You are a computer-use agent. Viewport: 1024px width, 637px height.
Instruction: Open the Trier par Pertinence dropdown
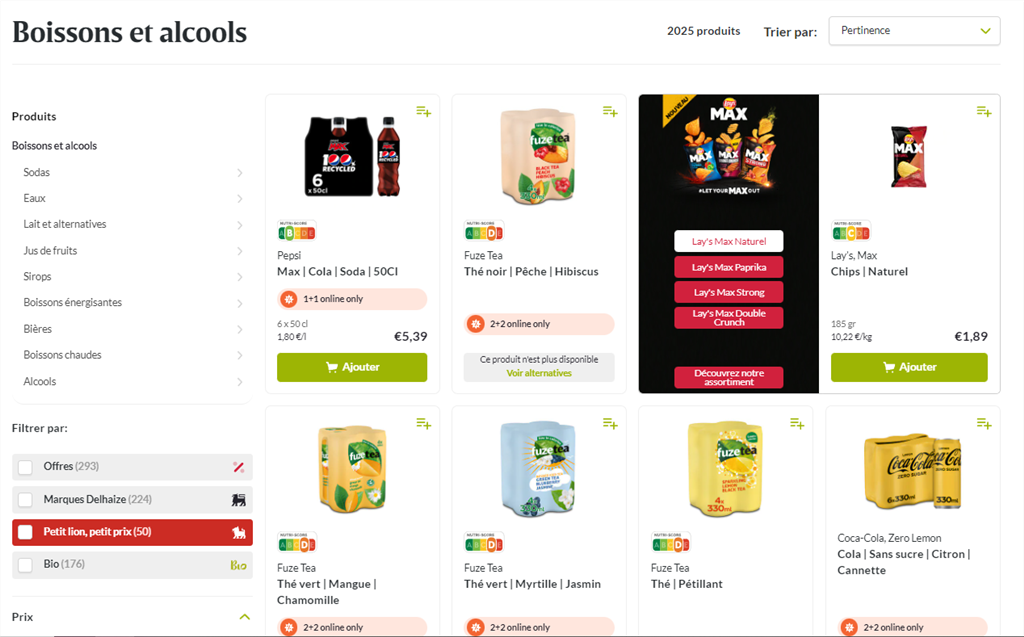(x=914, y=31)
